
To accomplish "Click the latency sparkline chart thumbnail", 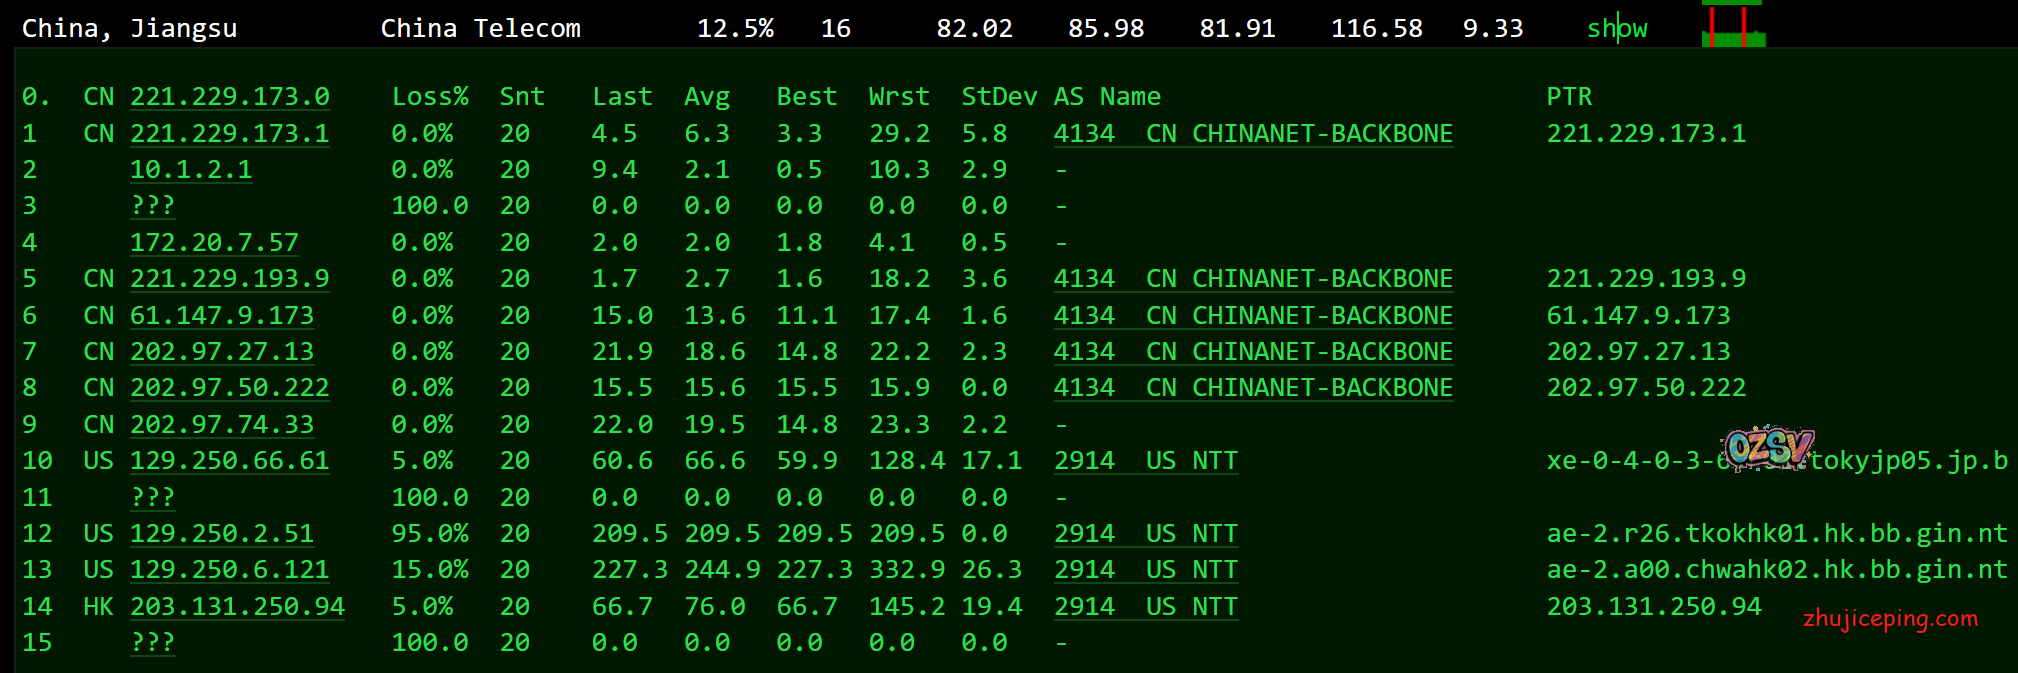I will point(1733,26).
